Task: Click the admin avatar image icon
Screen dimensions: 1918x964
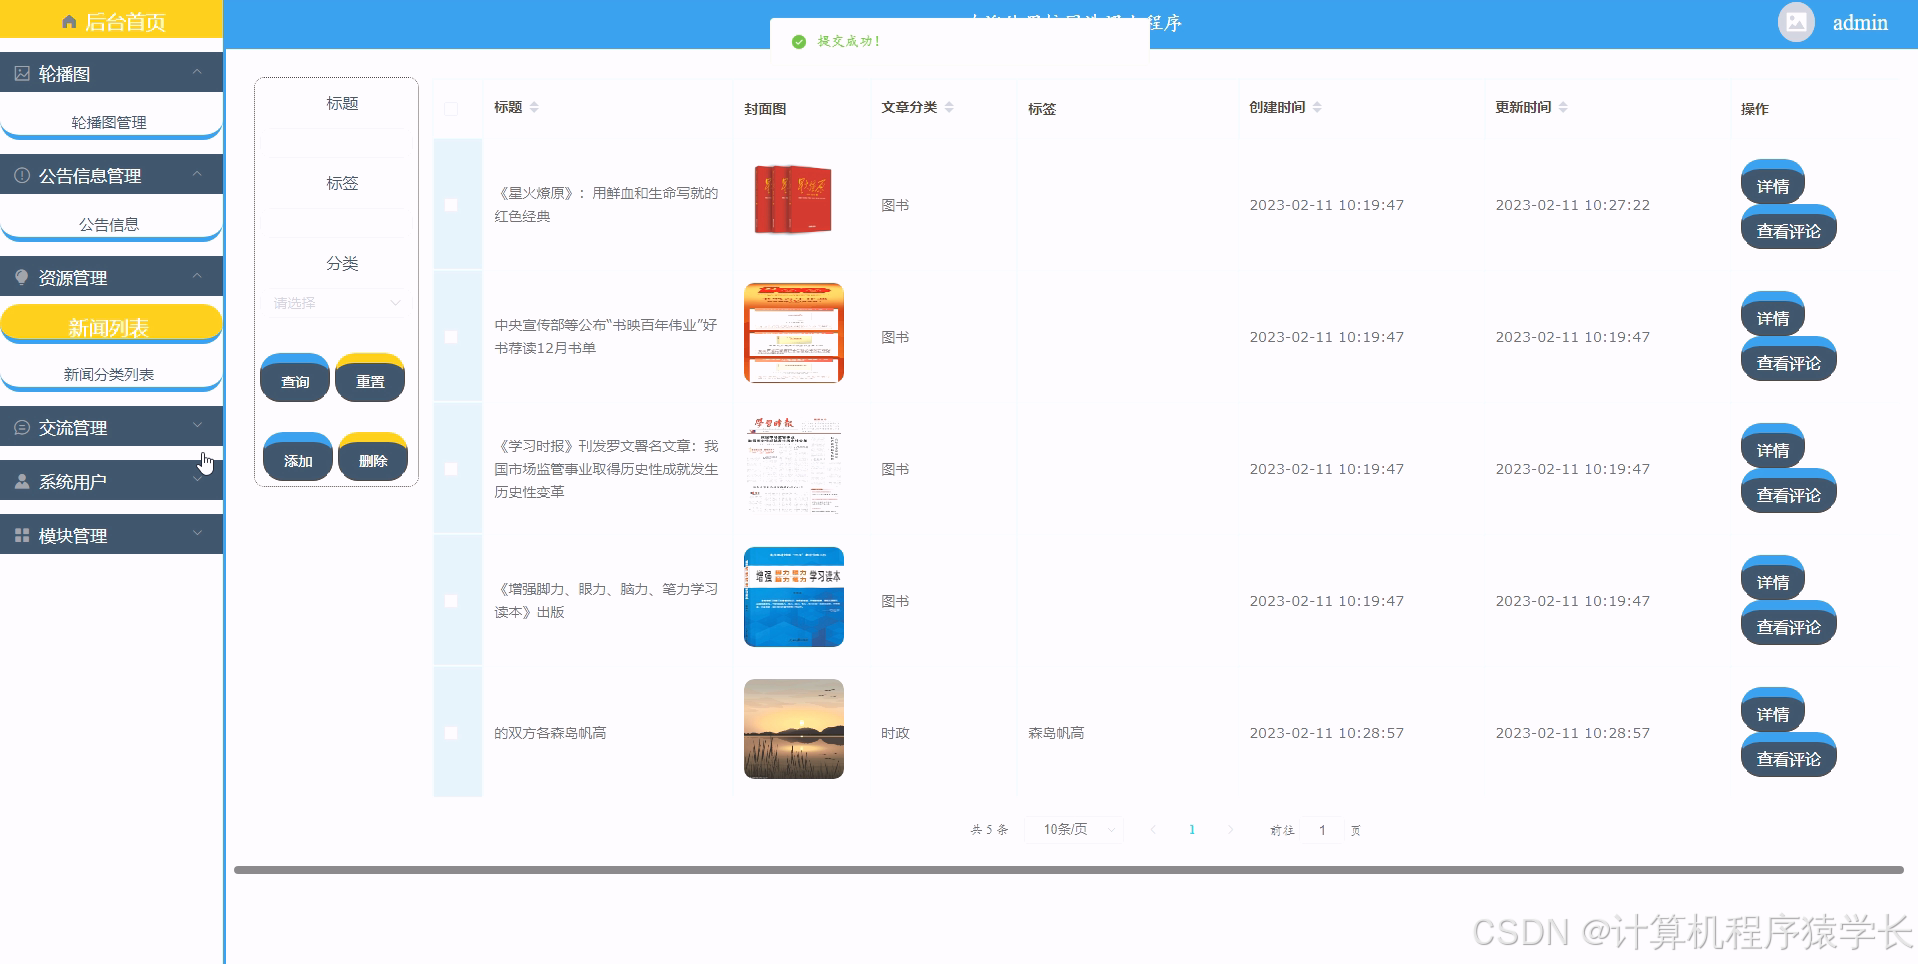Action: click(x=1796, y=22)
